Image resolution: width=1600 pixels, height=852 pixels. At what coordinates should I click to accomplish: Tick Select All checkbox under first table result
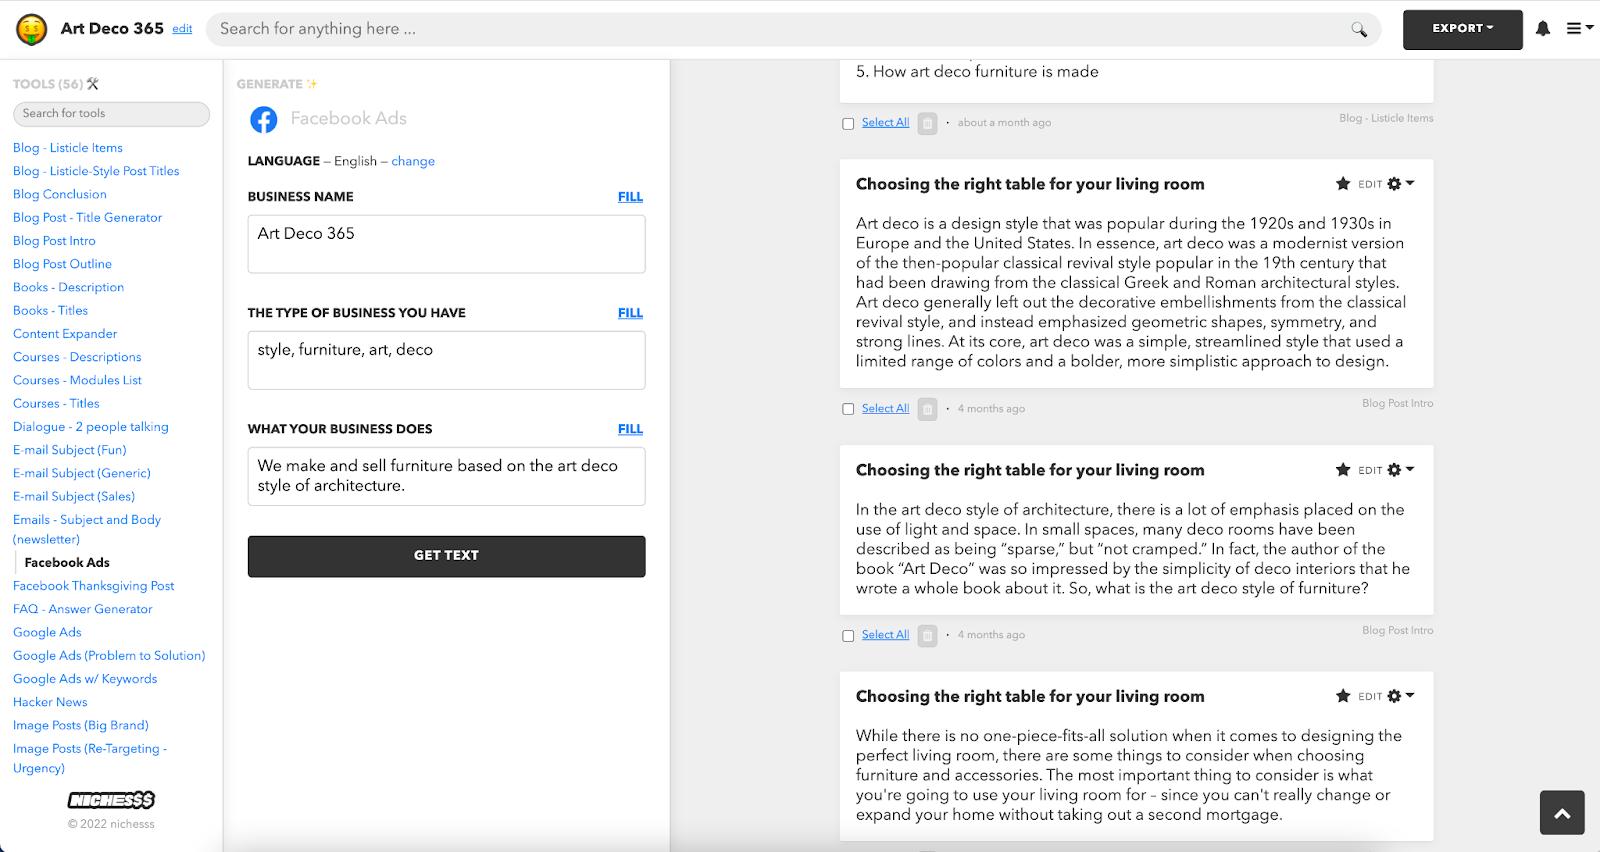(848, 409)
